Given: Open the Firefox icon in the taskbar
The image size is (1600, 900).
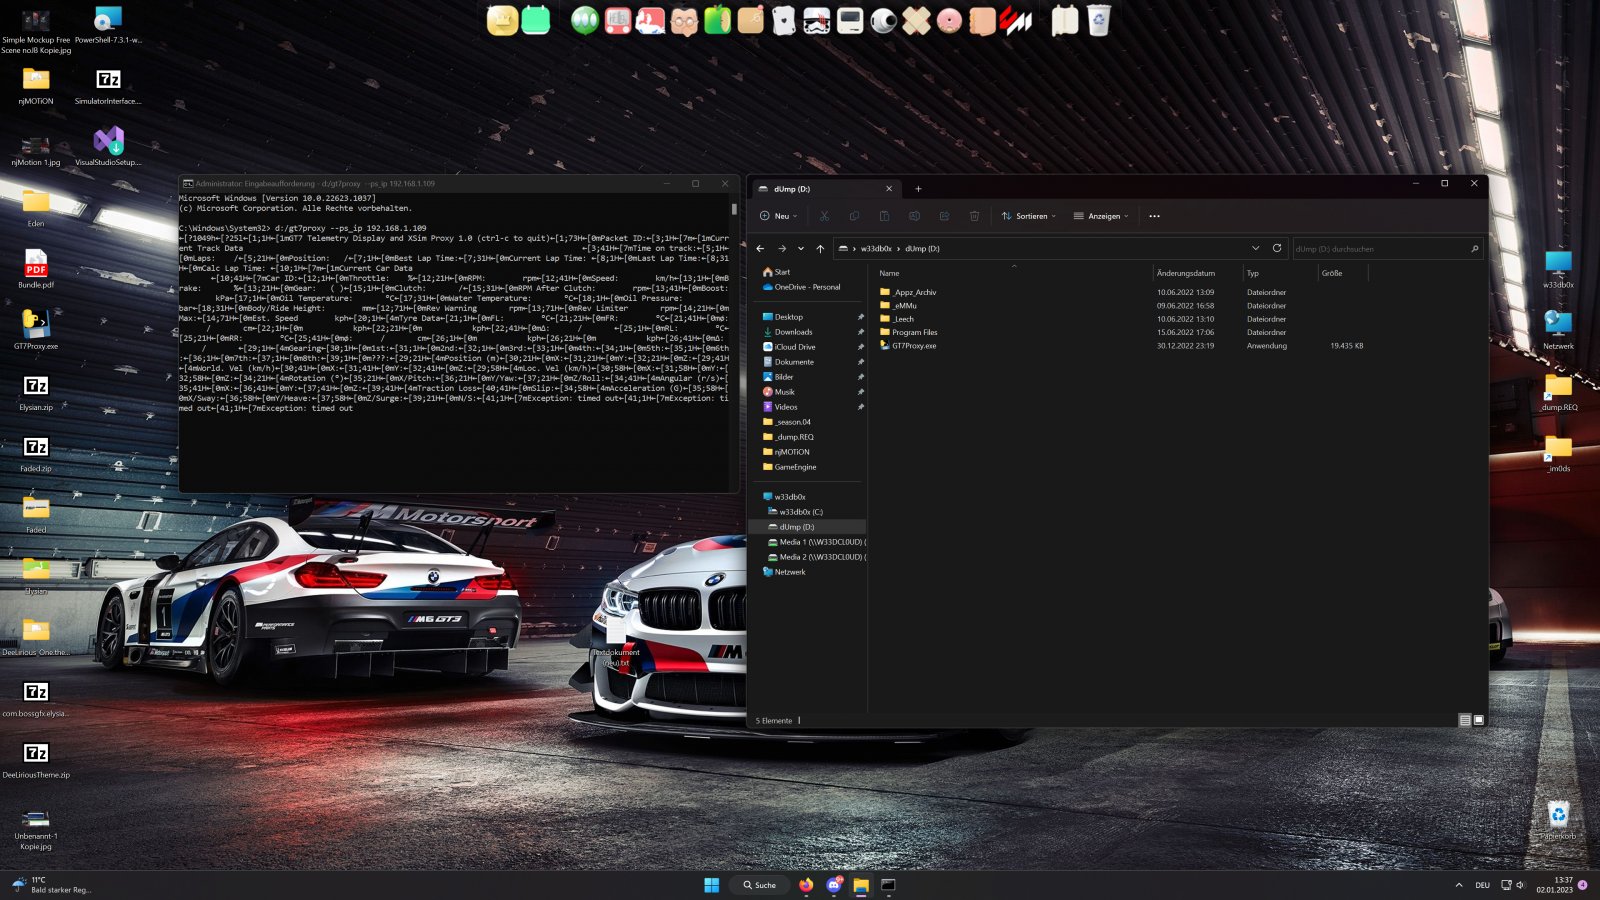Looking at the screenshot, I should pos(806,885).
